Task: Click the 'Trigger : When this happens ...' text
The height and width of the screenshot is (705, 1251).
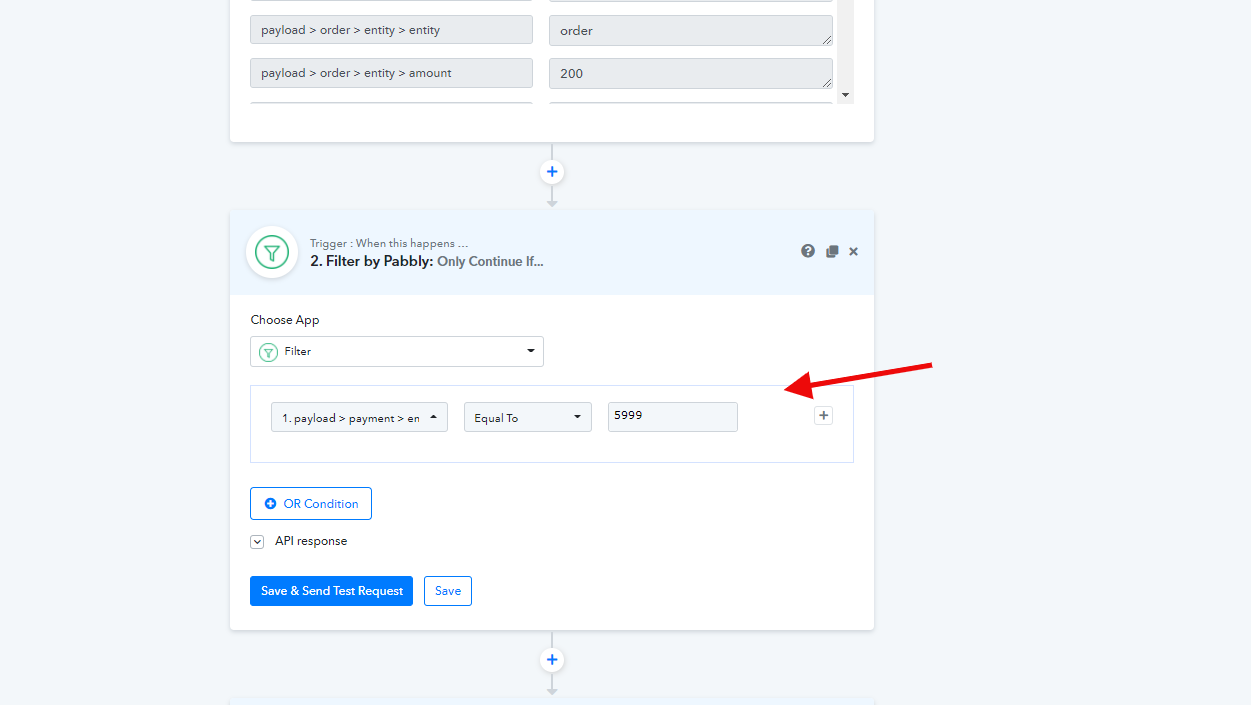Action: coord(389,243)
